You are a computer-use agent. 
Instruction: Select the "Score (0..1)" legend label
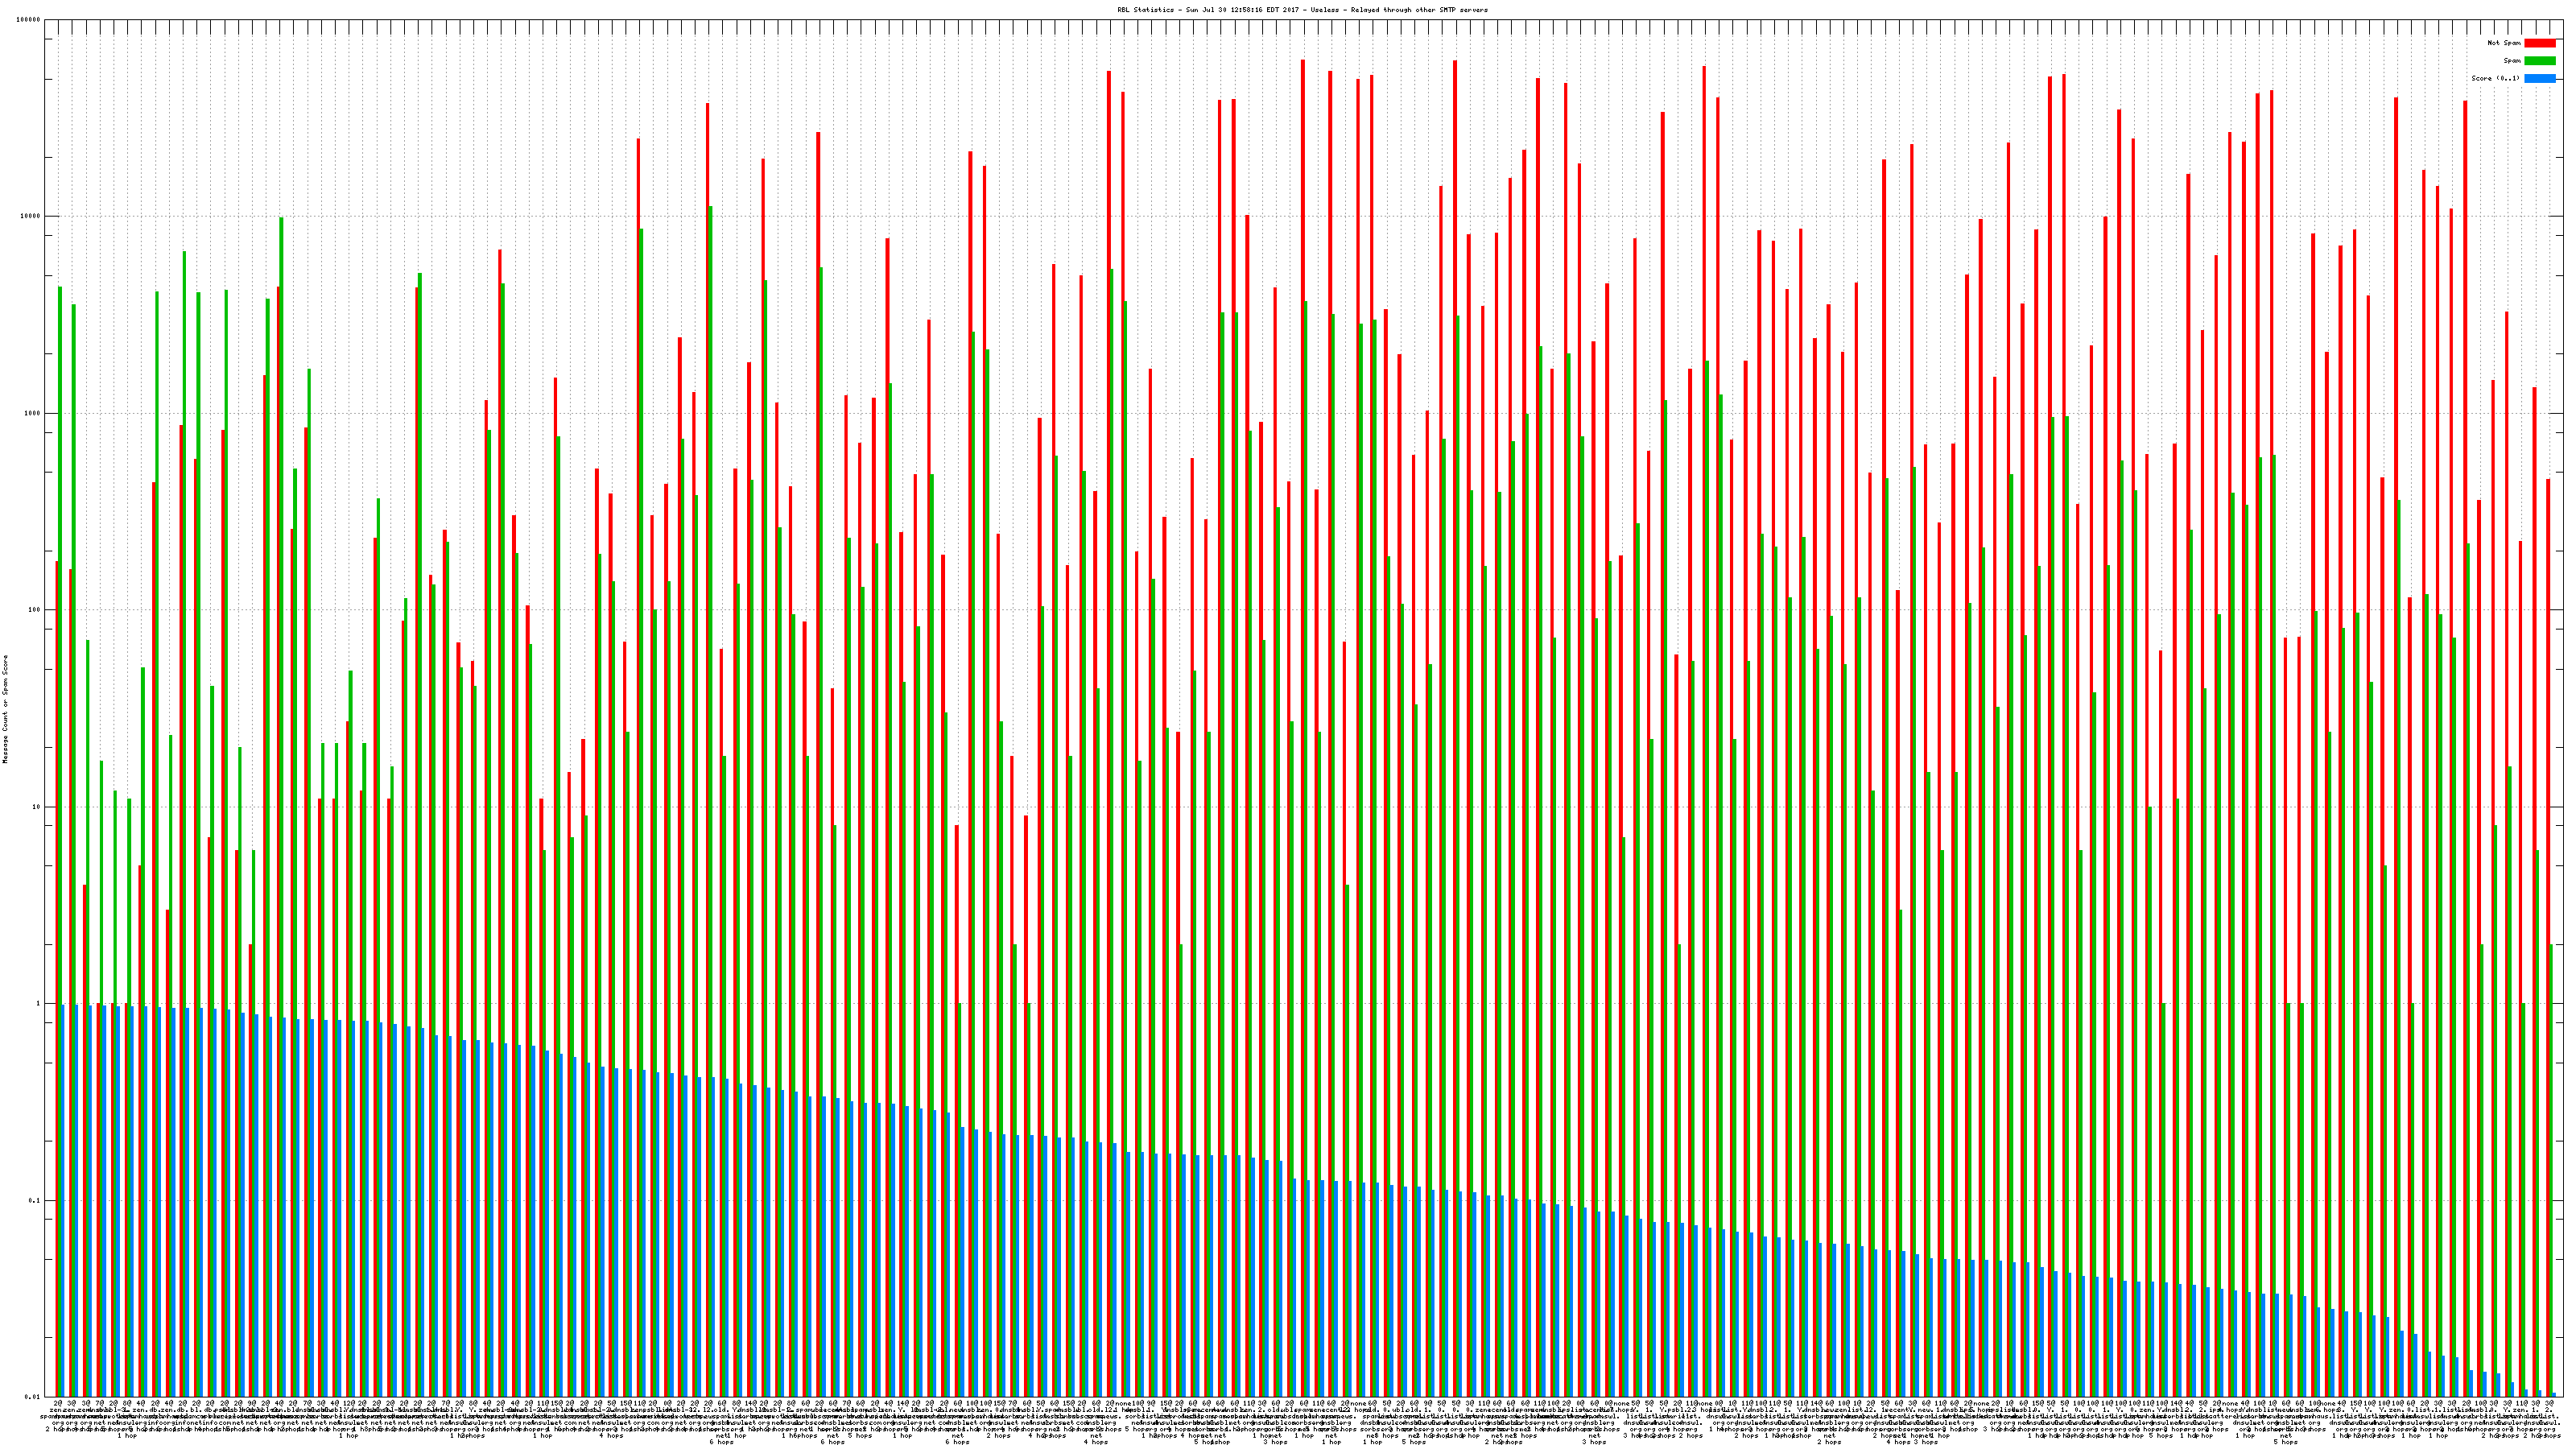(2495, 78)
